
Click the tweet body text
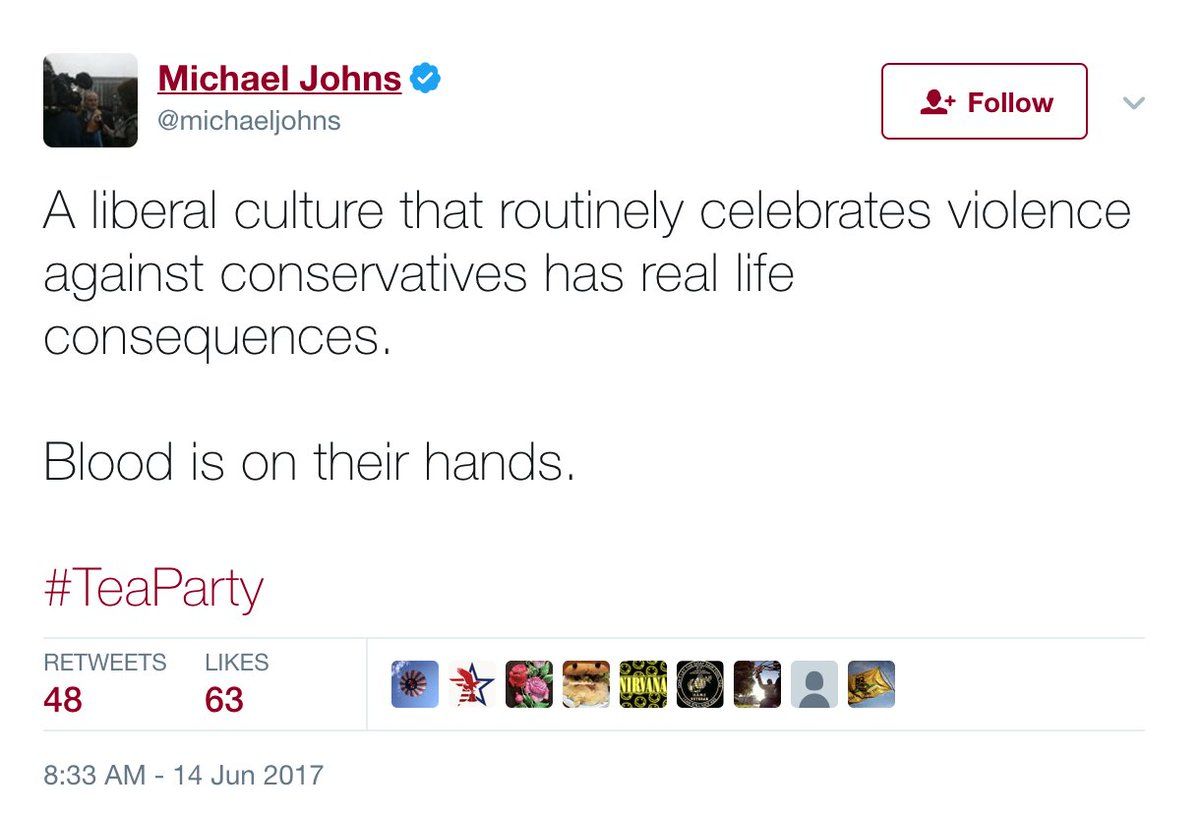500,275
